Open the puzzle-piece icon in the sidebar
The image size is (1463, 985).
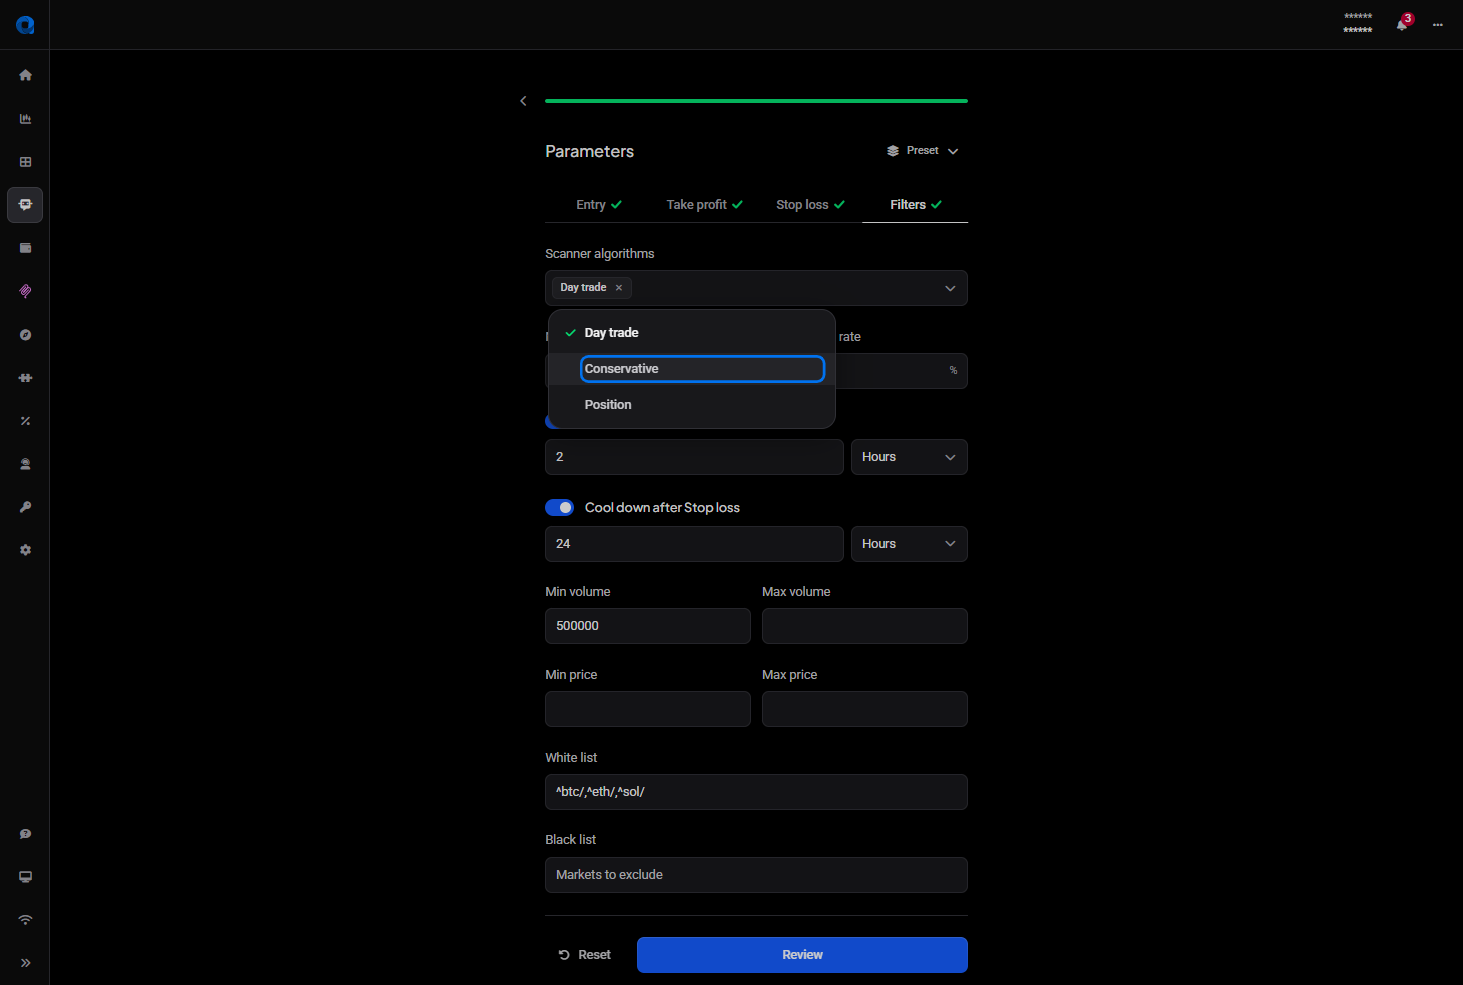point(25,378)
